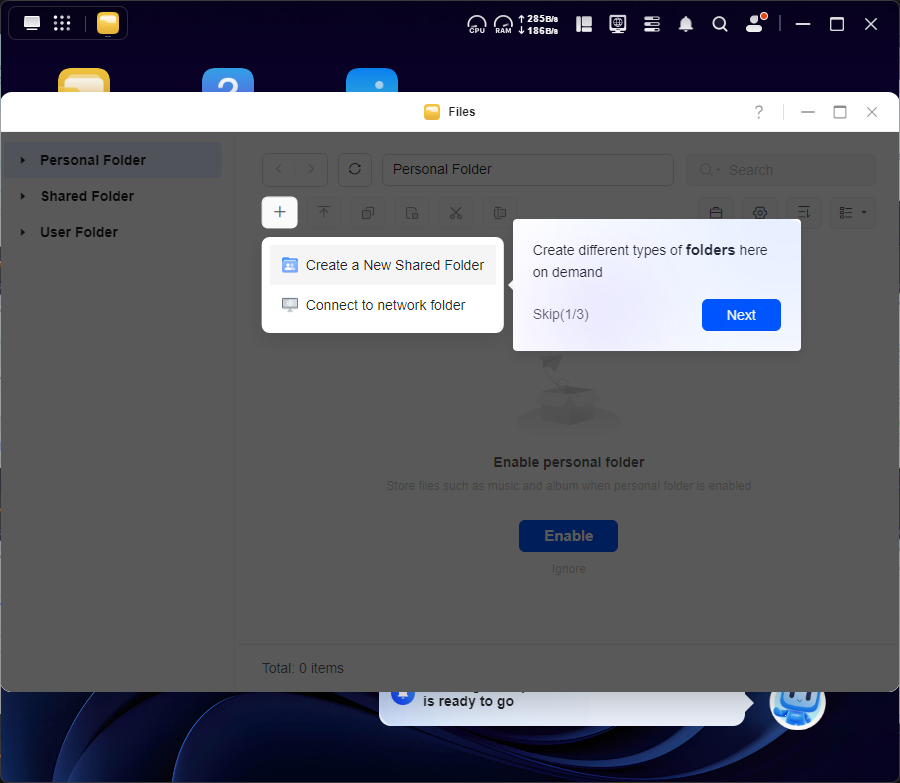Click the CPU usage gauge
900x783 pixels.
click(x=477, y=24)
